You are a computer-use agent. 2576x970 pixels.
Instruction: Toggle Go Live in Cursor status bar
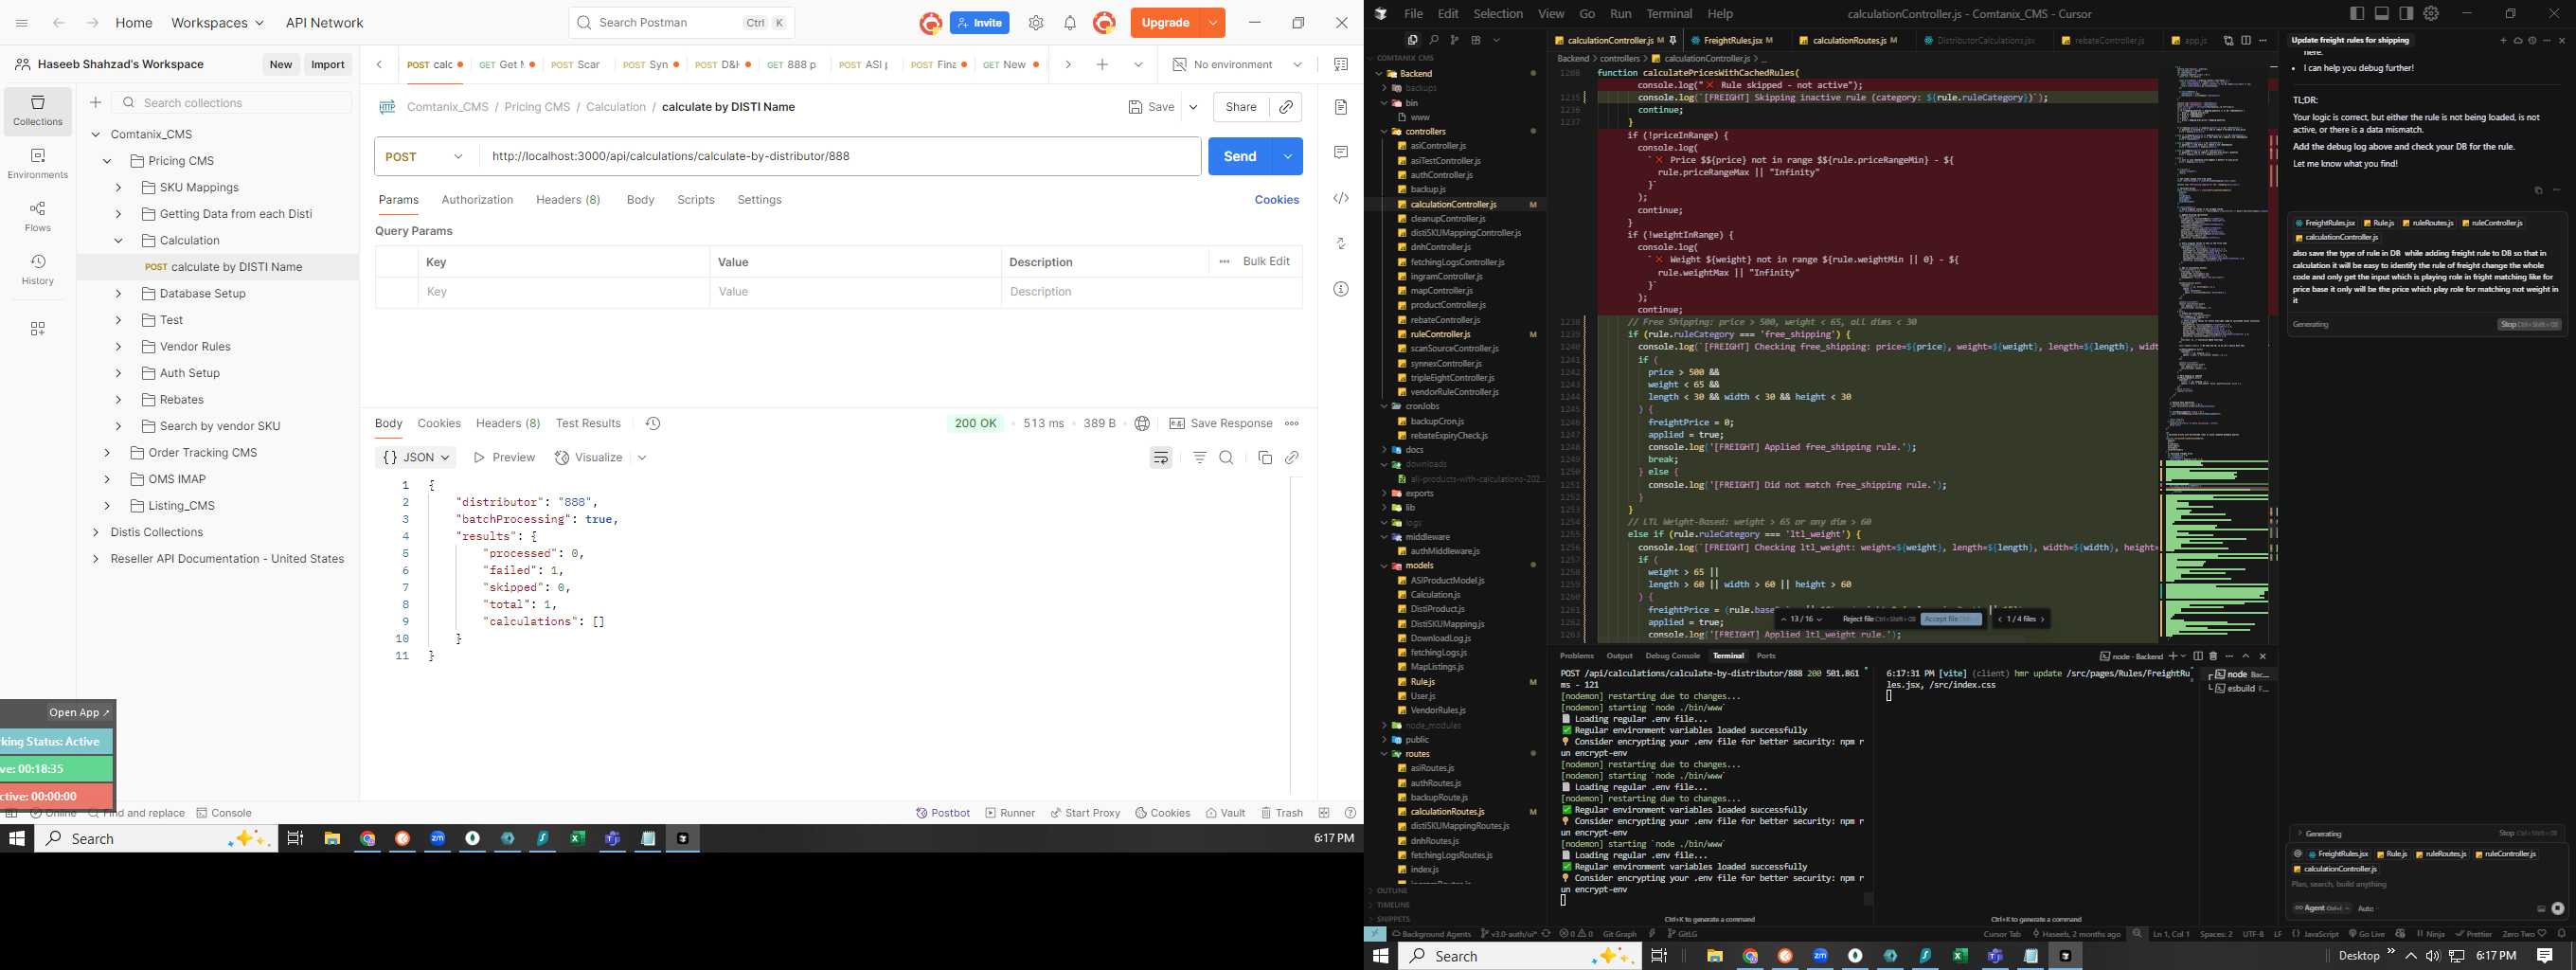point(2366,934)
